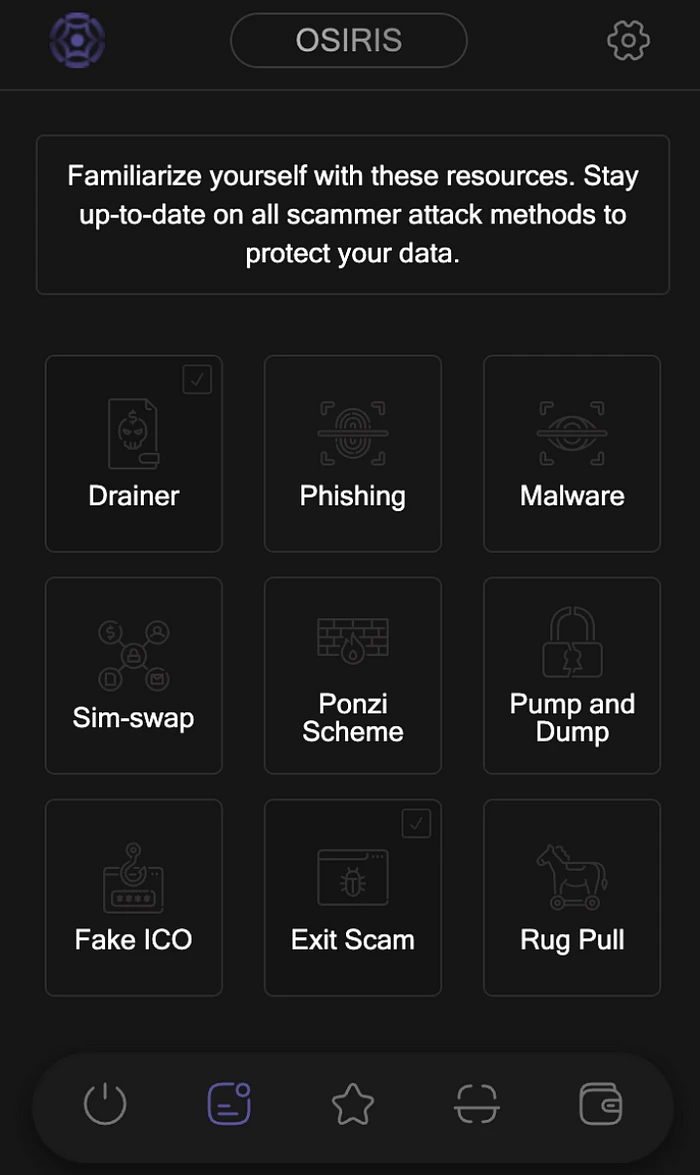The image size is (700, 1175).
Task: Click the Fake ICO hook icon
Action: point(133,876)
